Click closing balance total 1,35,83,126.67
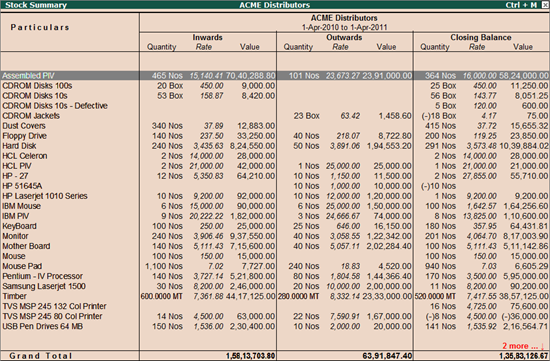The image size is (550, 361). pyautogui.click(x=524, y=356)
